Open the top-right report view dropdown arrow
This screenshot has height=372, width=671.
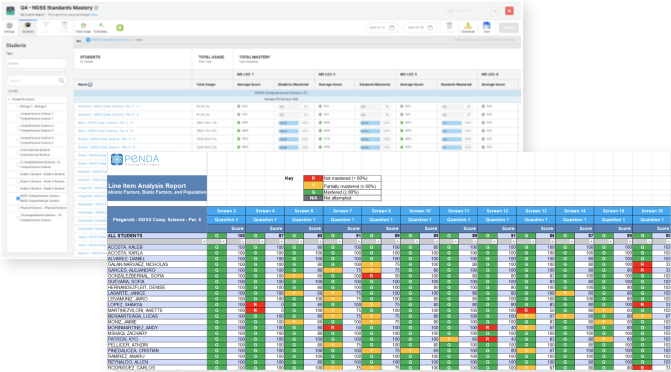click(495, 11)
